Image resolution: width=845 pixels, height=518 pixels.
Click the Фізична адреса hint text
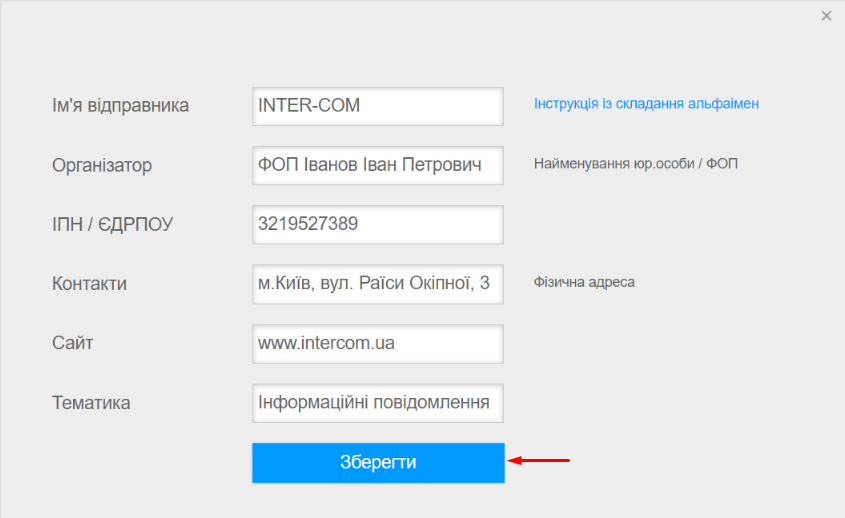(x=584, y=282)
